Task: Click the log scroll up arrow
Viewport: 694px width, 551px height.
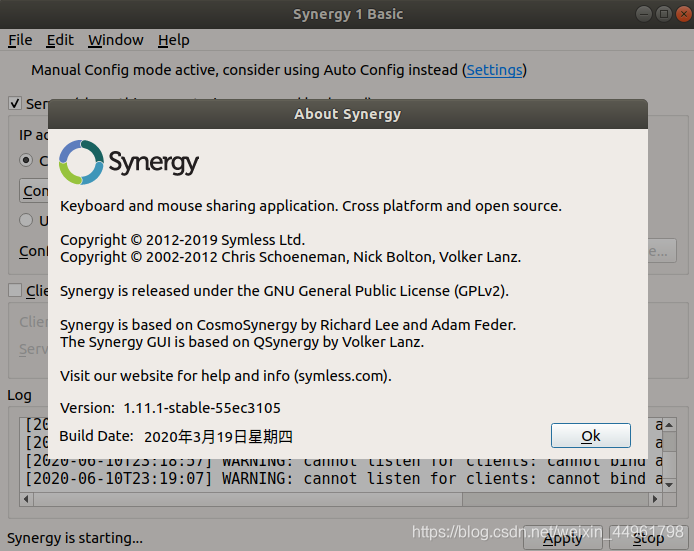Action: pyautogui.click(x=669, y=425)
